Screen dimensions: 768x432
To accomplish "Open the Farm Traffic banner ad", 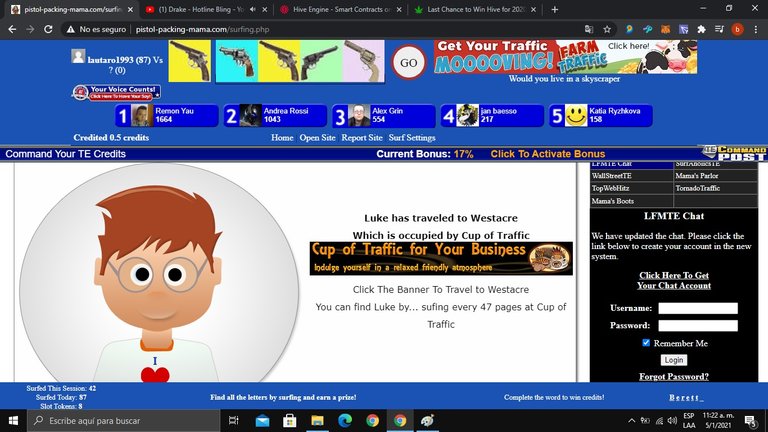I will point(565,57).
